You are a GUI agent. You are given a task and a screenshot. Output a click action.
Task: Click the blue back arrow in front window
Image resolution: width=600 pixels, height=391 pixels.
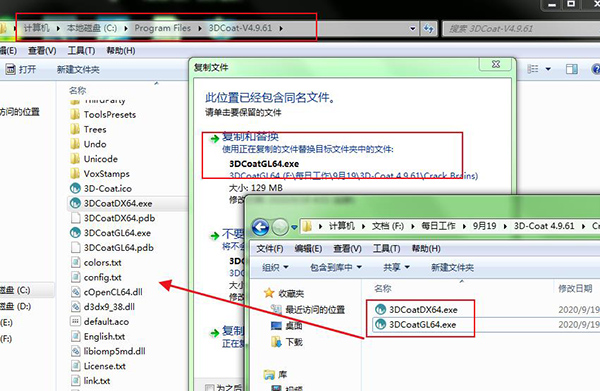[x=260, y=227]
